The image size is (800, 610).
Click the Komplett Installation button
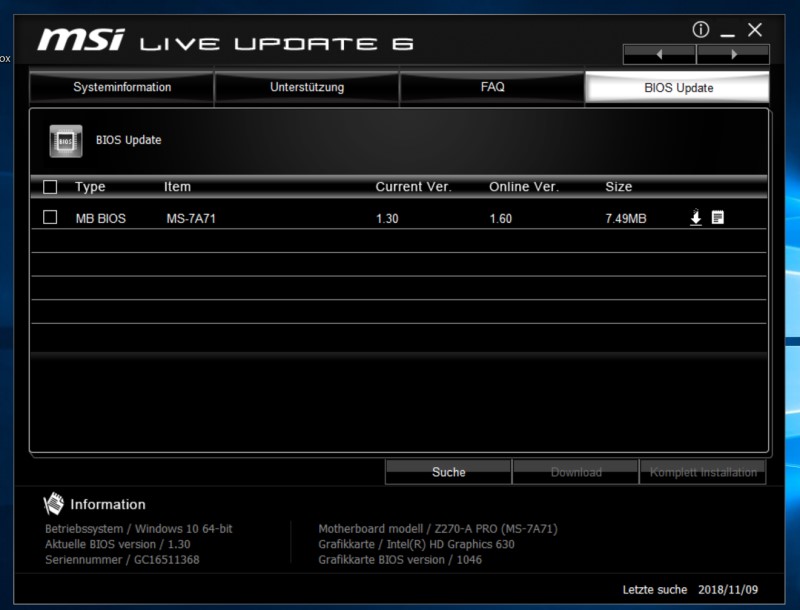click(x=703, y=472)
